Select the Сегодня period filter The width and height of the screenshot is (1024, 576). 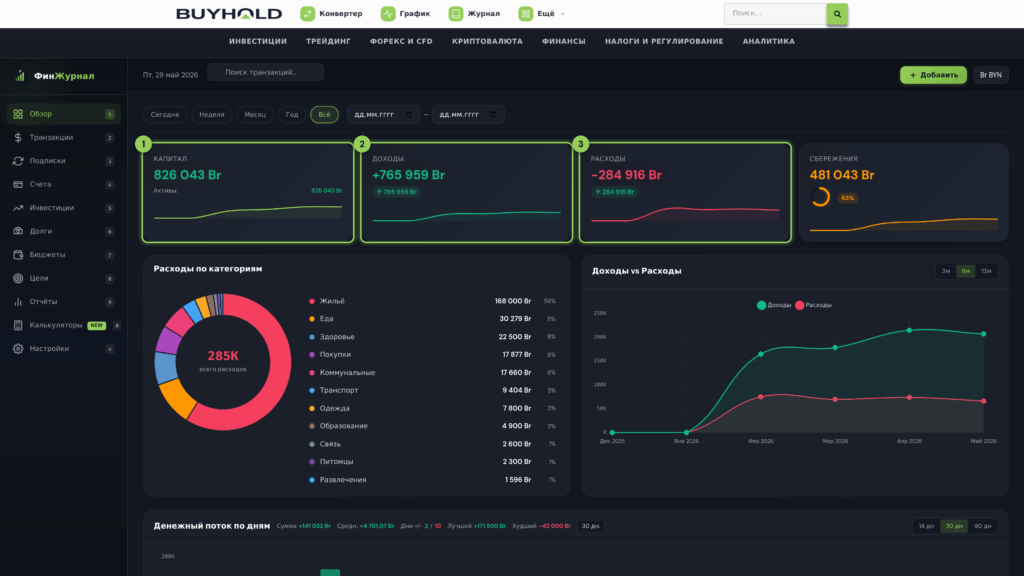tap(165, 114)
